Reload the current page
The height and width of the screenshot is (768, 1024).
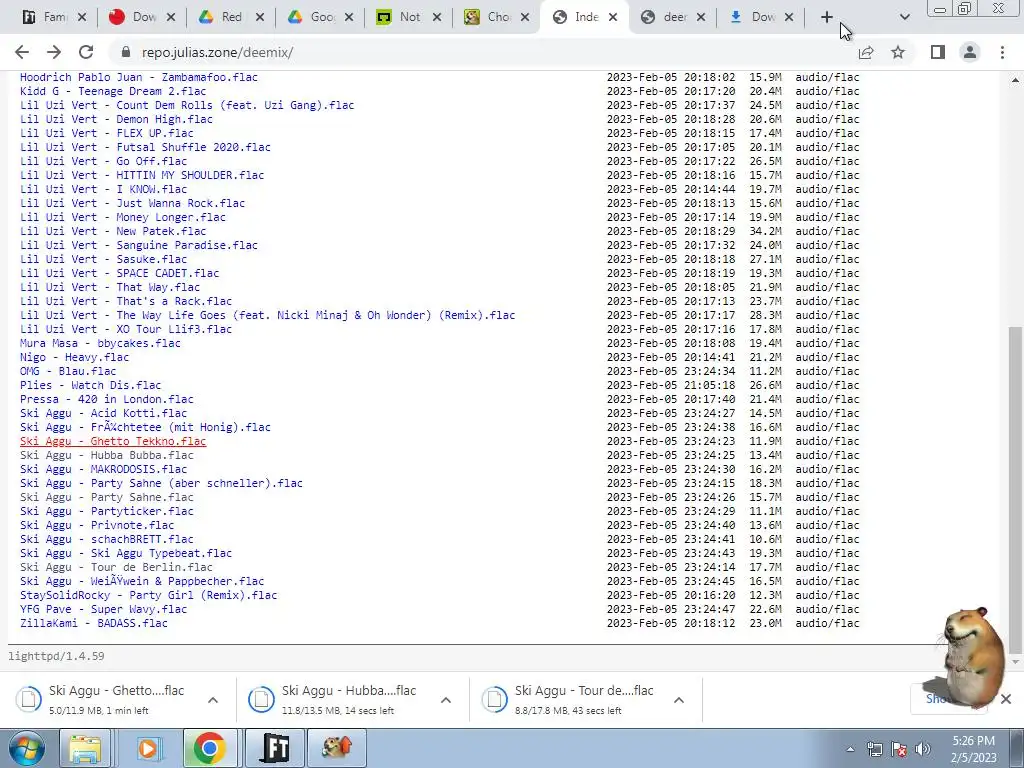[86, 52]
